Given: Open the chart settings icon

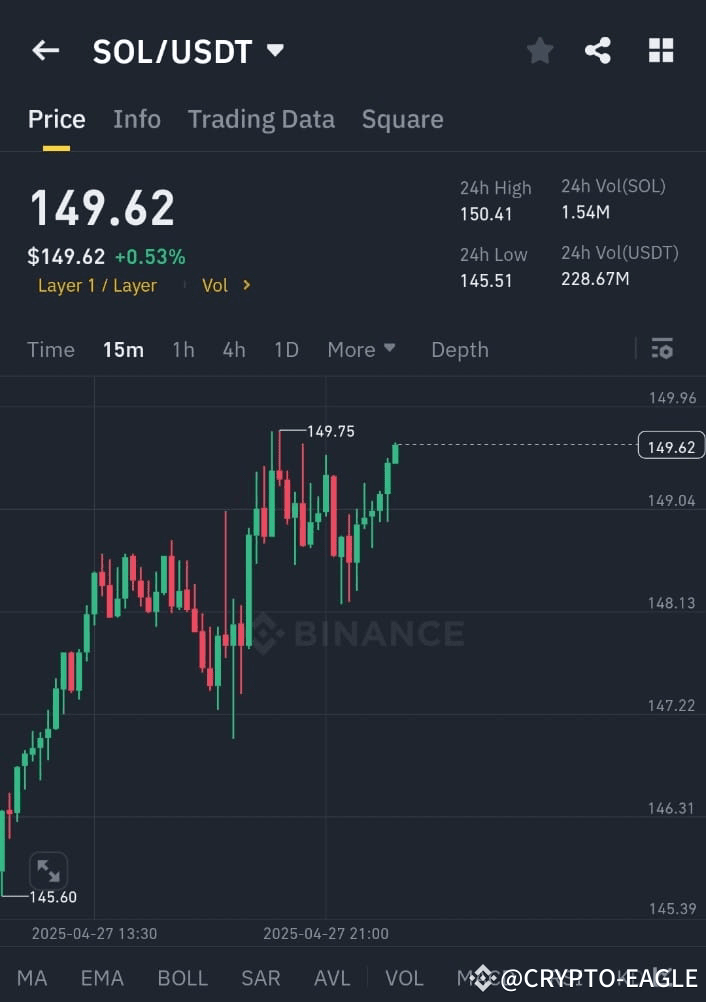Looking at the screenshot, I should (662, 349).
